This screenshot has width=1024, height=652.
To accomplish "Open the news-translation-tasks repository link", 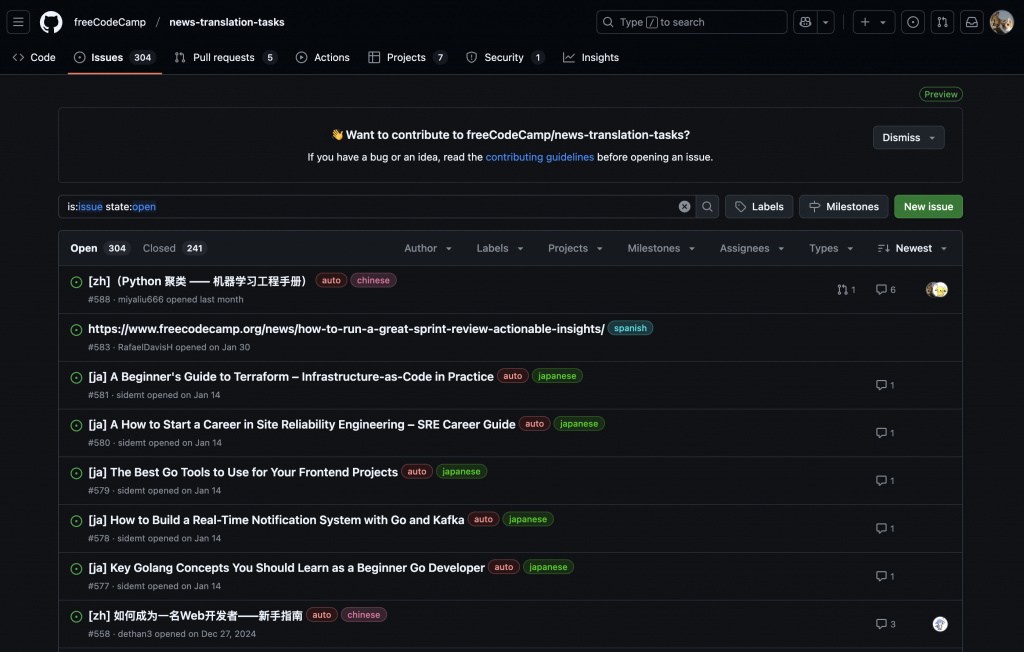I will coord(227,22).
